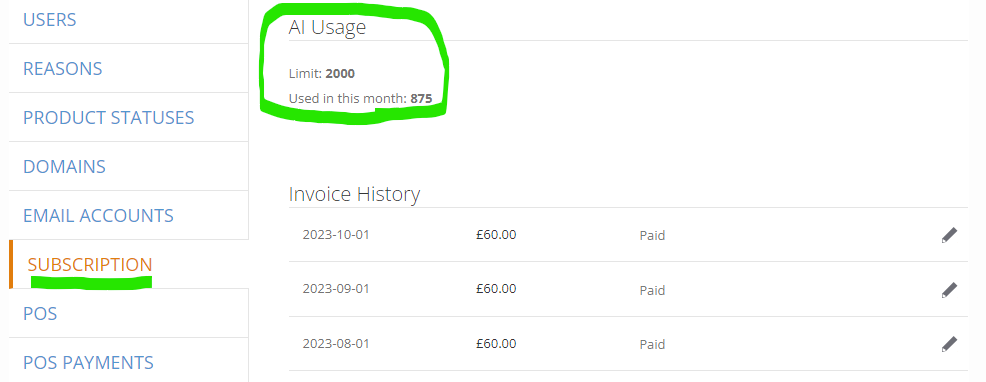The image size is (986, 382).
Task: Open the USERS settings section
Action: [50, 20]
